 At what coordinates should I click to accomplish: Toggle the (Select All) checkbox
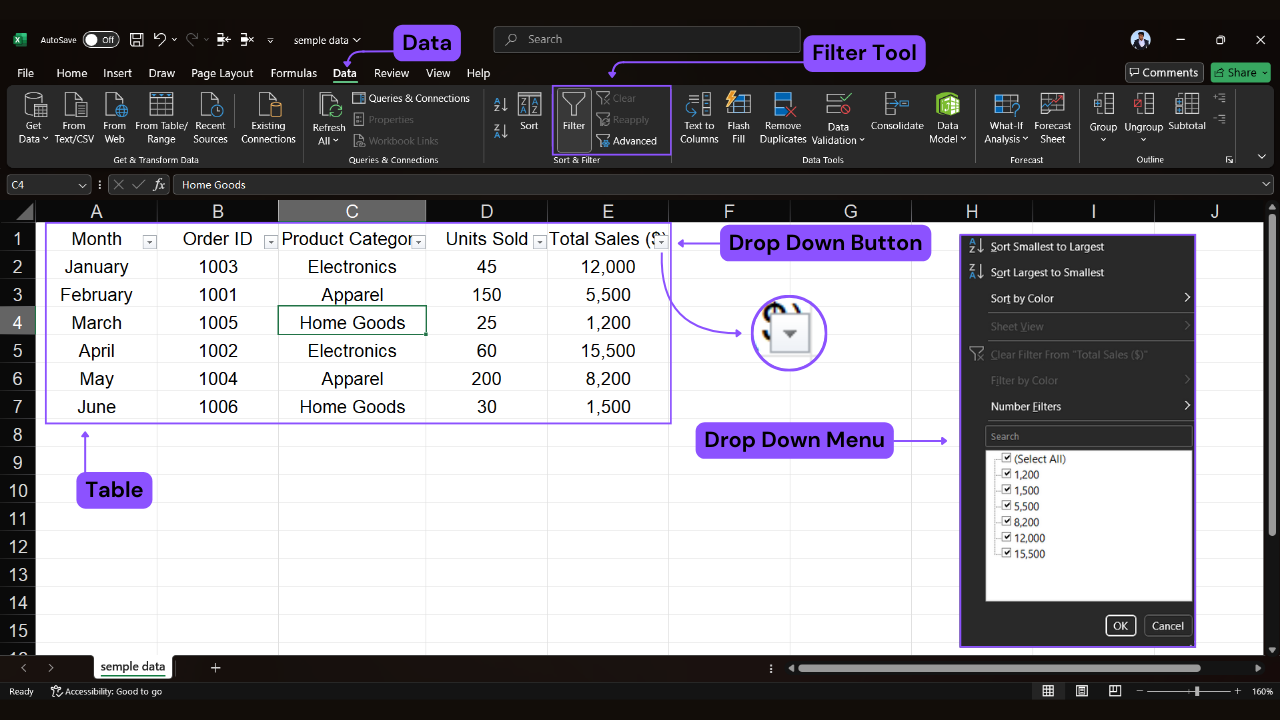[1006, 458]
